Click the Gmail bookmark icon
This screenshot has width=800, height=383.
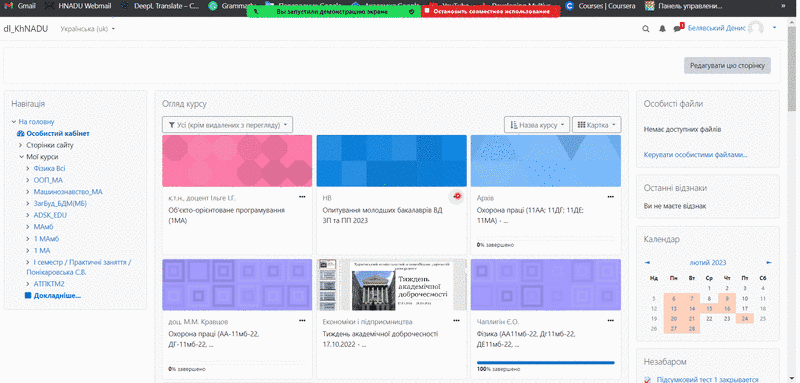coord(8,6)
